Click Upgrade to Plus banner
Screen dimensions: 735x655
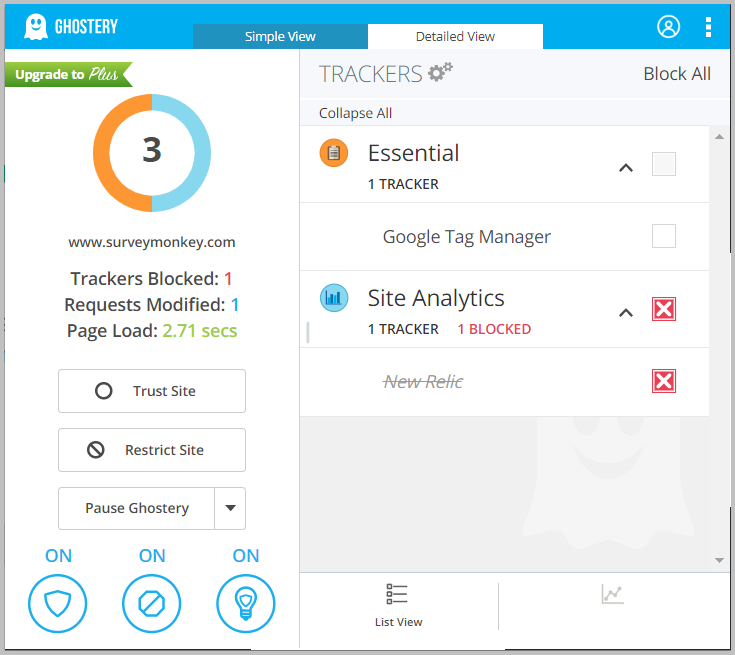[x=68, y=74]
